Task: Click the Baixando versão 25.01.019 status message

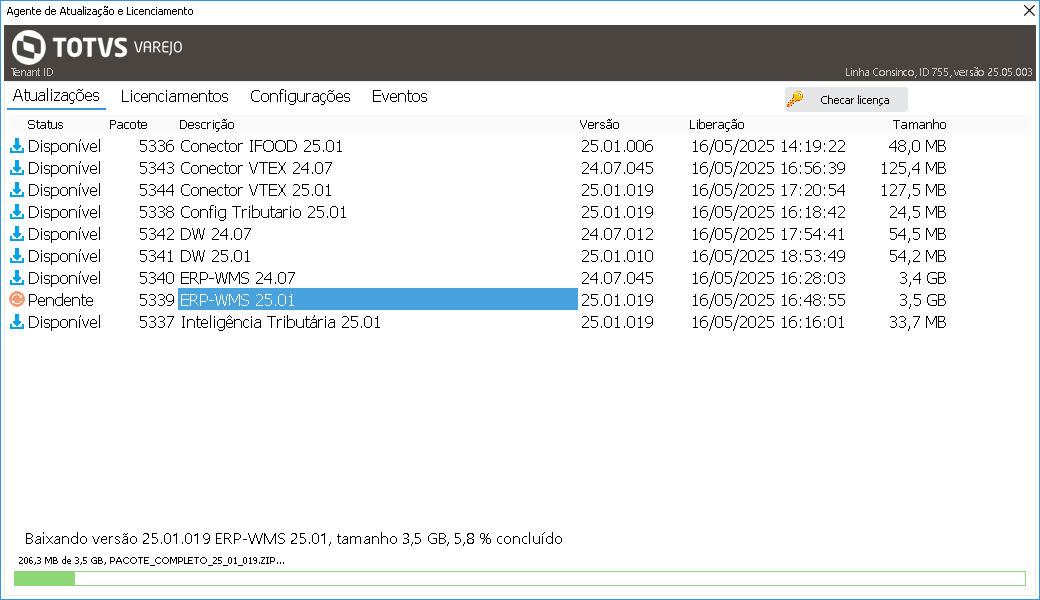Action: (x=294, y=538)
